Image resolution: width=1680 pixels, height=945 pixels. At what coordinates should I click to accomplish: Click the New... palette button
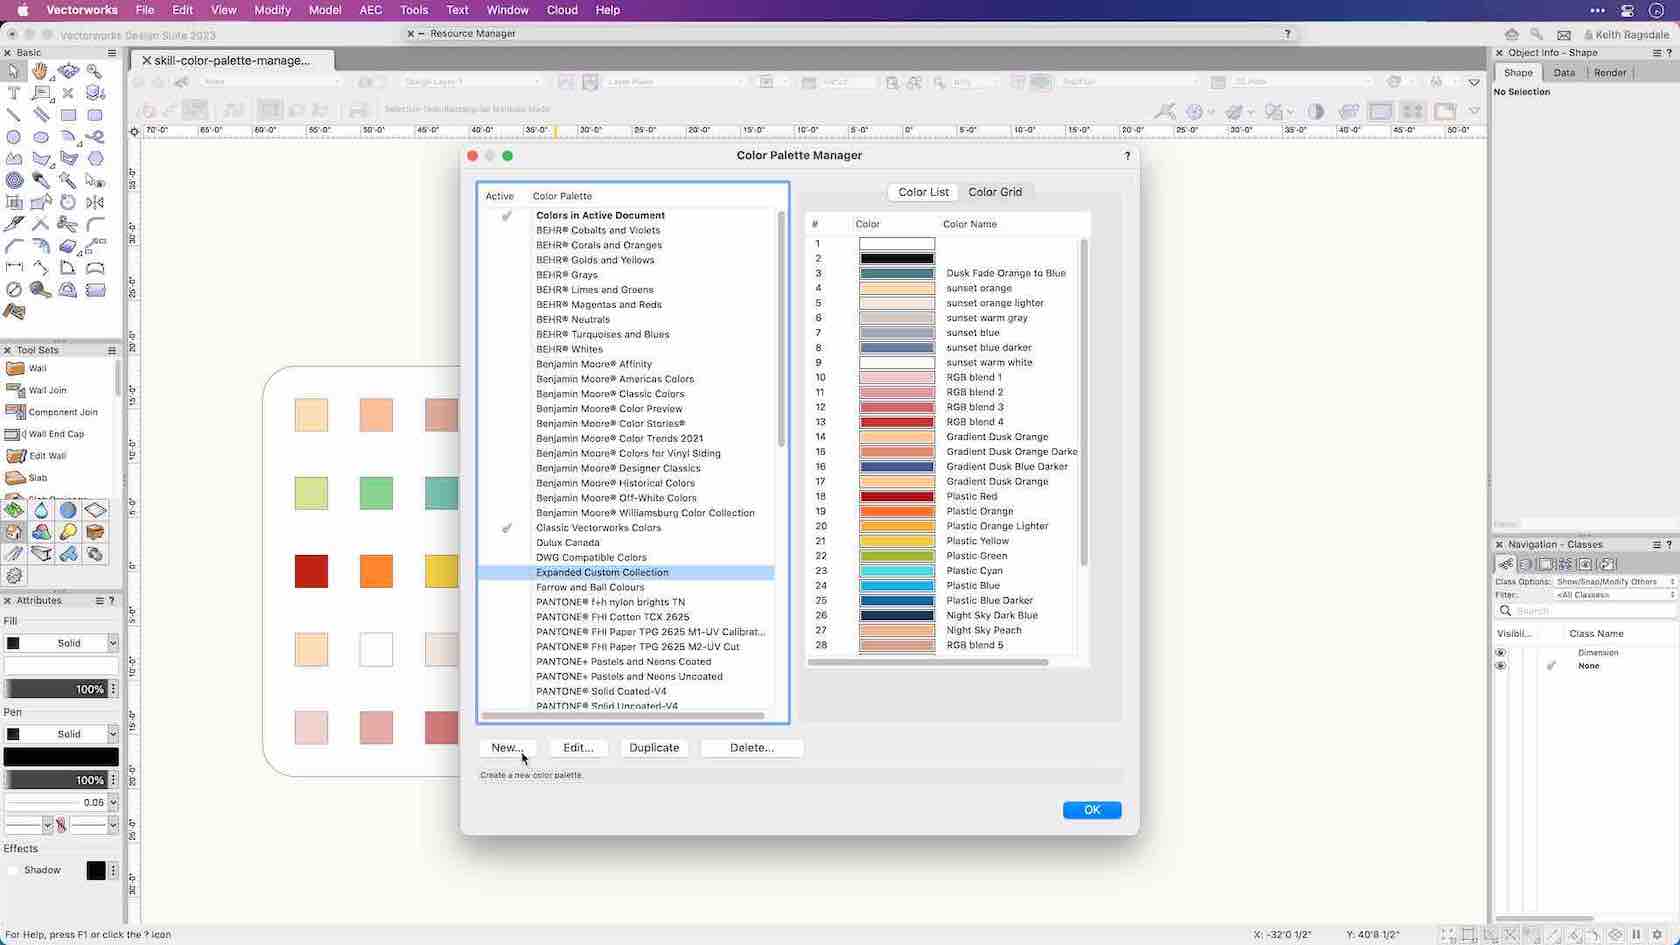[x=507, y=748]
